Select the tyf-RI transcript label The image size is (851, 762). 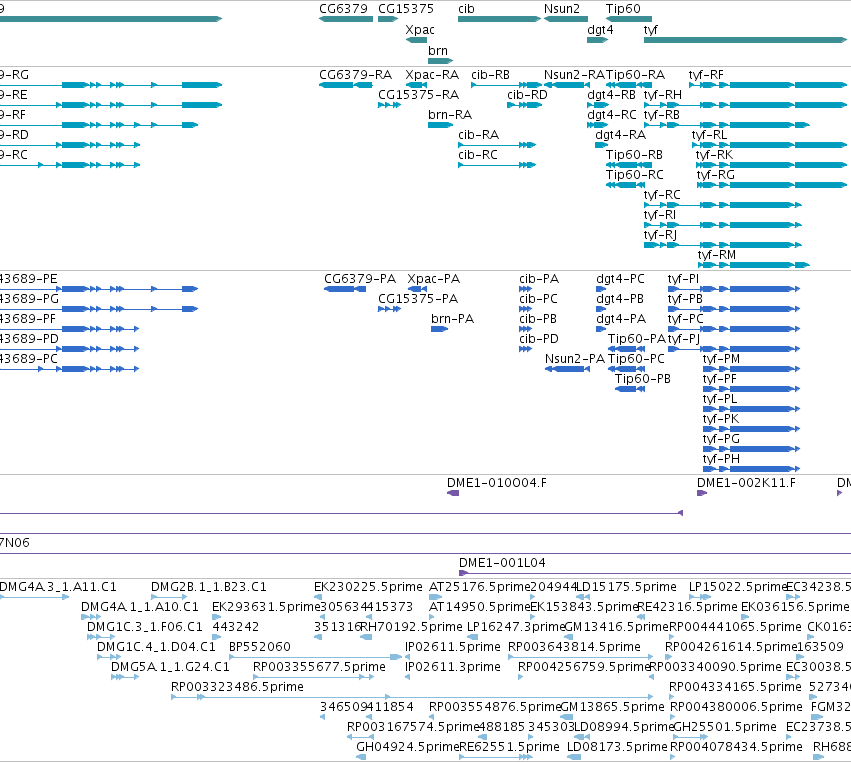tap(660, 215)
